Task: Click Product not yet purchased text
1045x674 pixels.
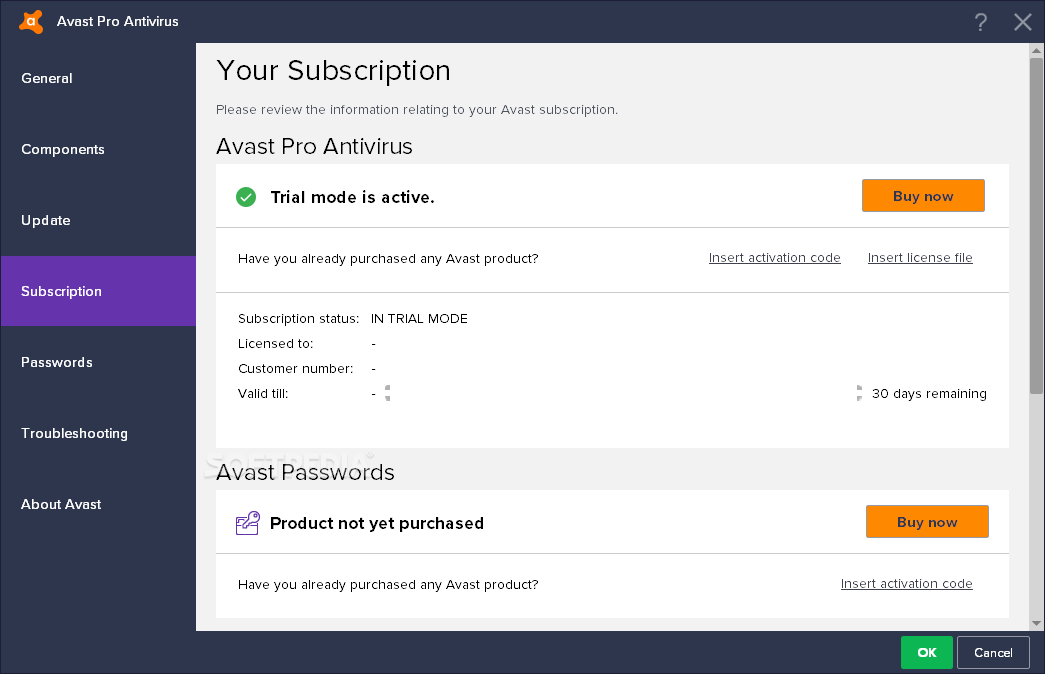Action: click(x=377, y=523)
